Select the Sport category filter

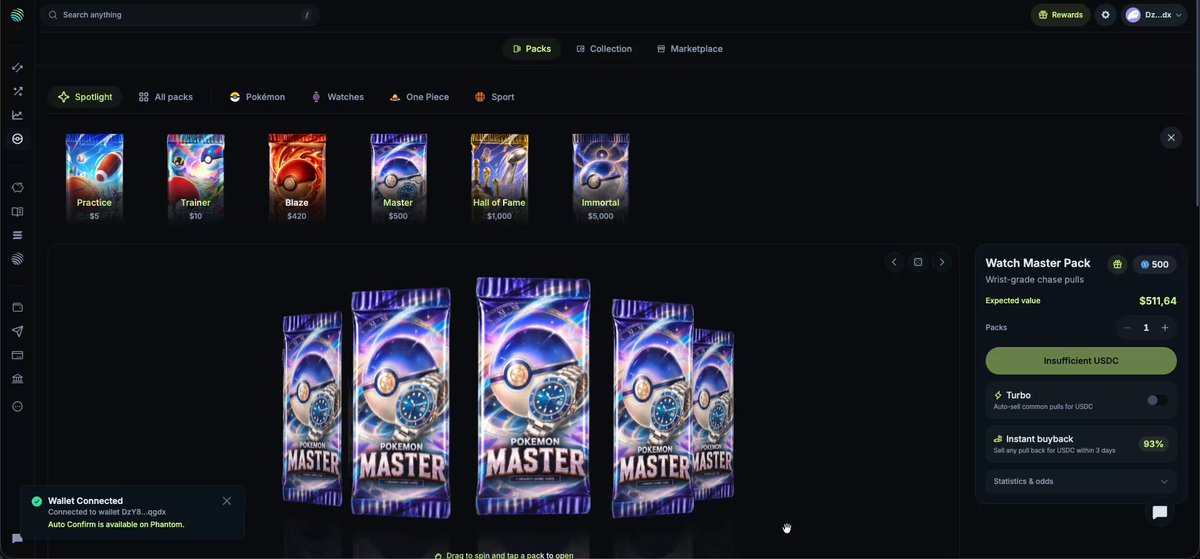(x=495, y=97)
